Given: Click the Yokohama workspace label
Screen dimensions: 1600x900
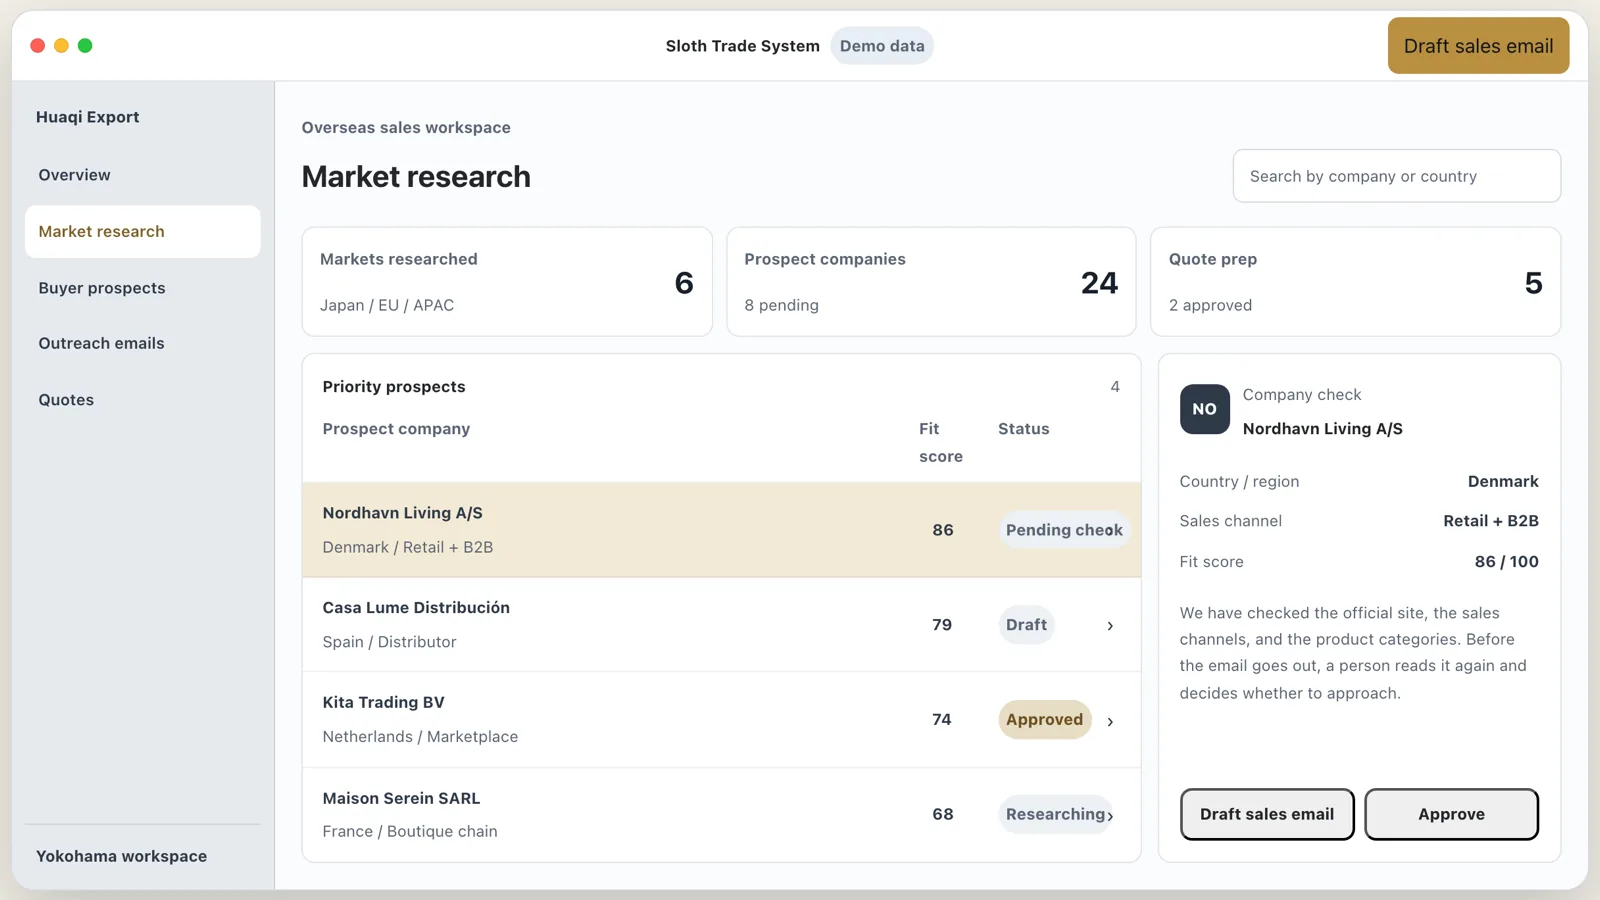Looking at the screenshot, I should pos(122,856).
